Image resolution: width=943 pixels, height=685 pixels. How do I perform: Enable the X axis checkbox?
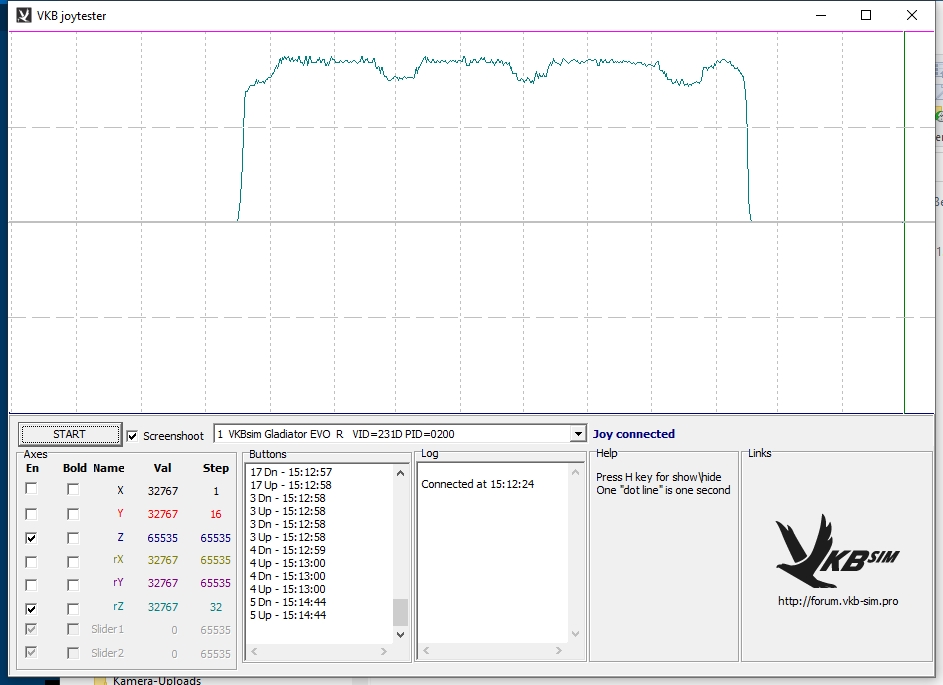(31, 489)
